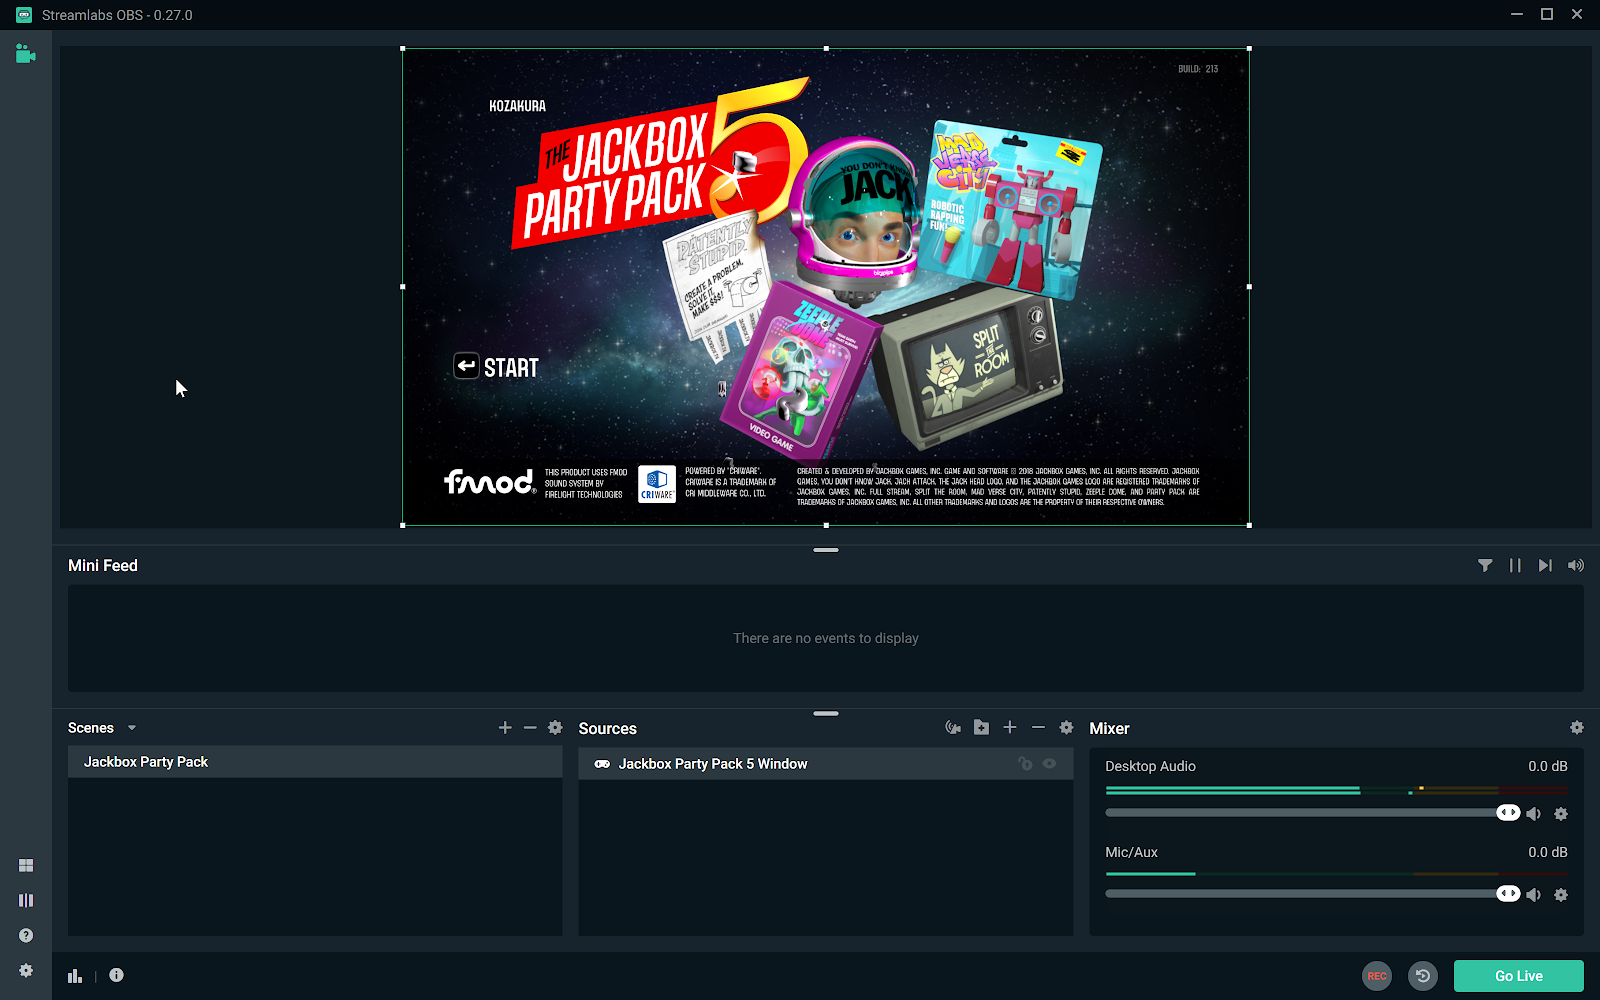Click the resize bar above Mini Feed
Viewport: 1600px width, 1000px height.
click(826, 550)
